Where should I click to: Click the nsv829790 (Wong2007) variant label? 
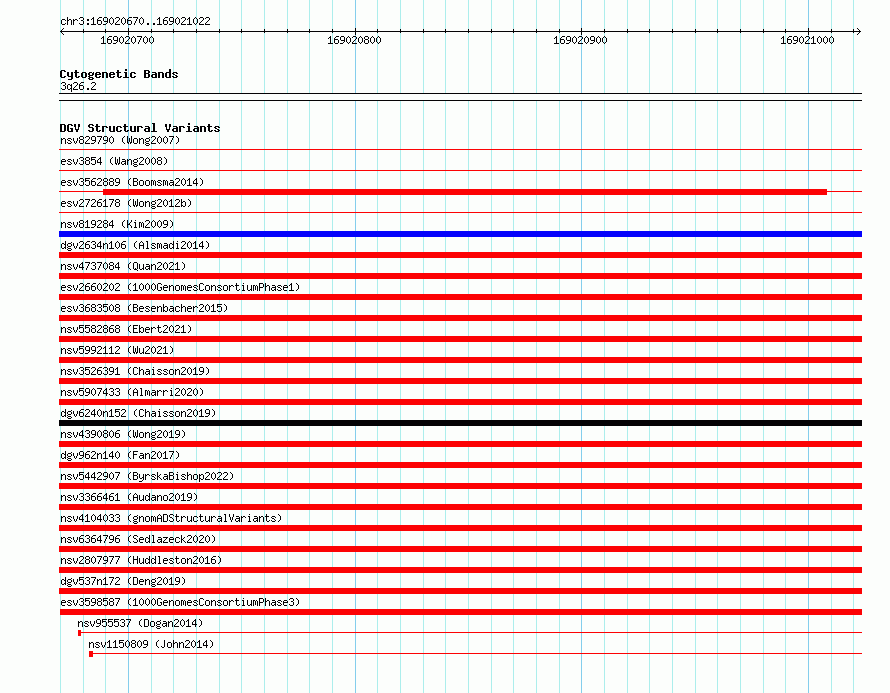coord(120,140)
